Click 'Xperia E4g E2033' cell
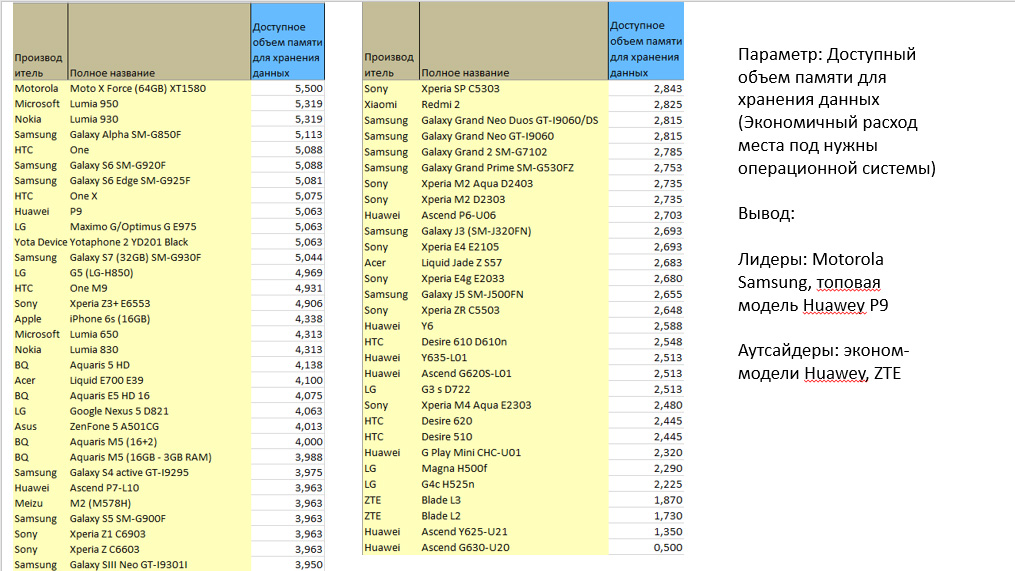The image size is (1015, 571). point(514,278)
